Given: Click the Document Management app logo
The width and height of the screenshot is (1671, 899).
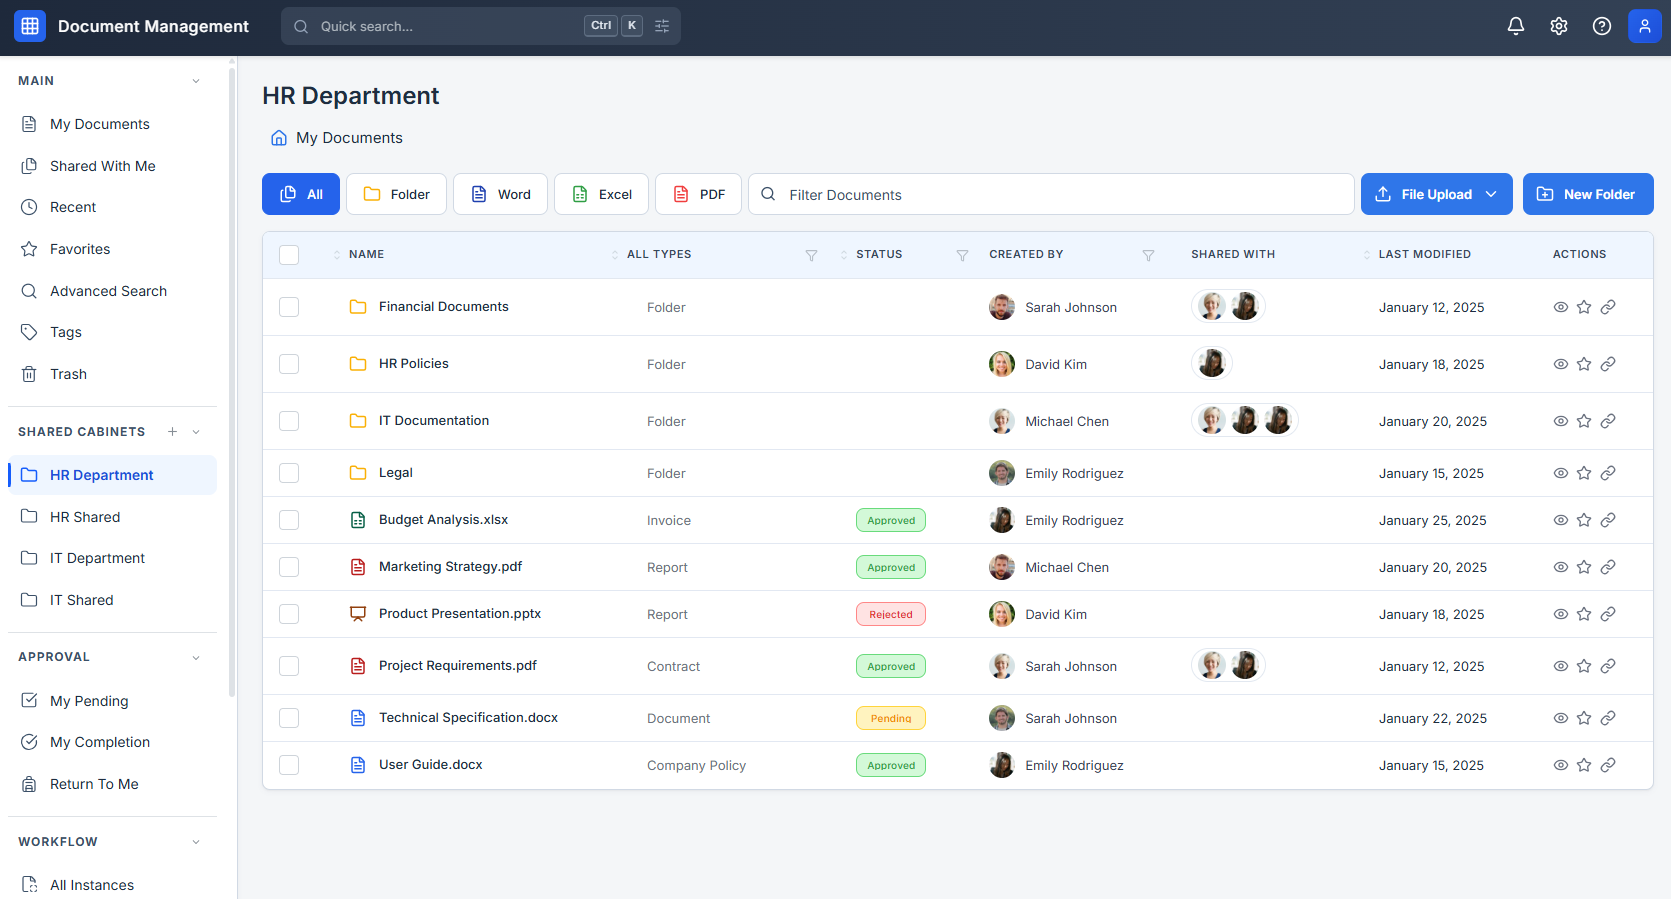Looking at the screenshot, I should coord(30,26).
